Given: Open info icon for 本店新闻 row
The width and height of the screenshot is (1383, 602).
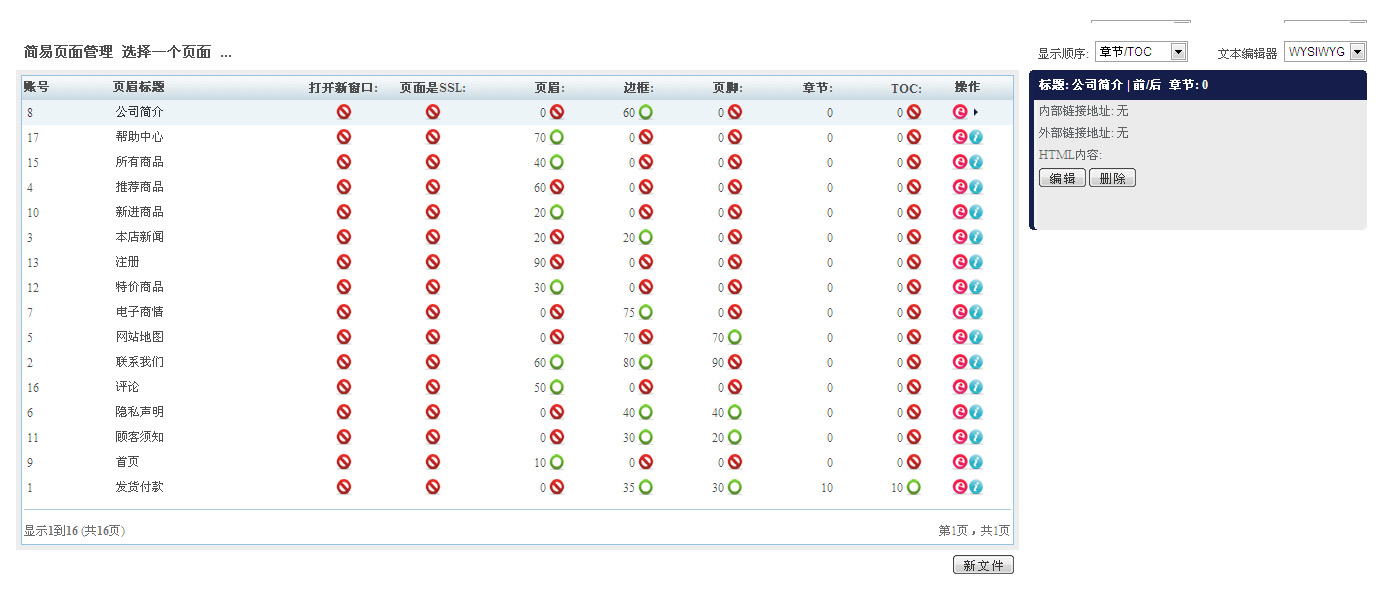Looking at the screenshot, I should 976,237.
